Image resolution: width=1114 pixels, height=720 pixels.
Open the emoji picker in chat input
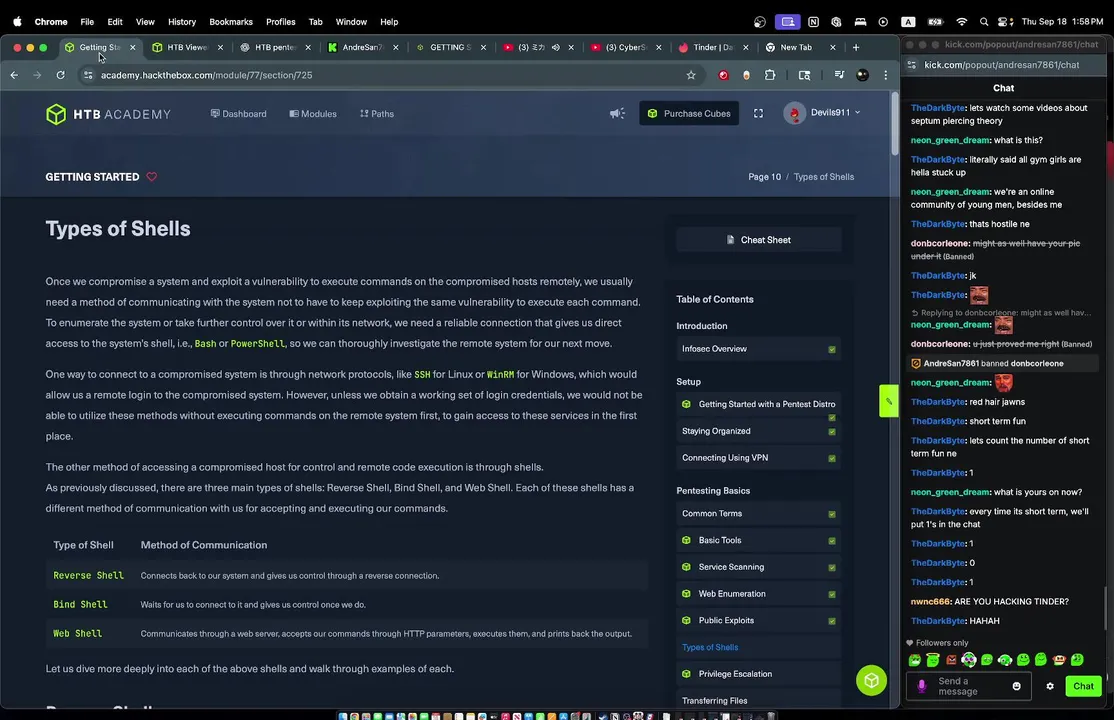(1016, 686)
